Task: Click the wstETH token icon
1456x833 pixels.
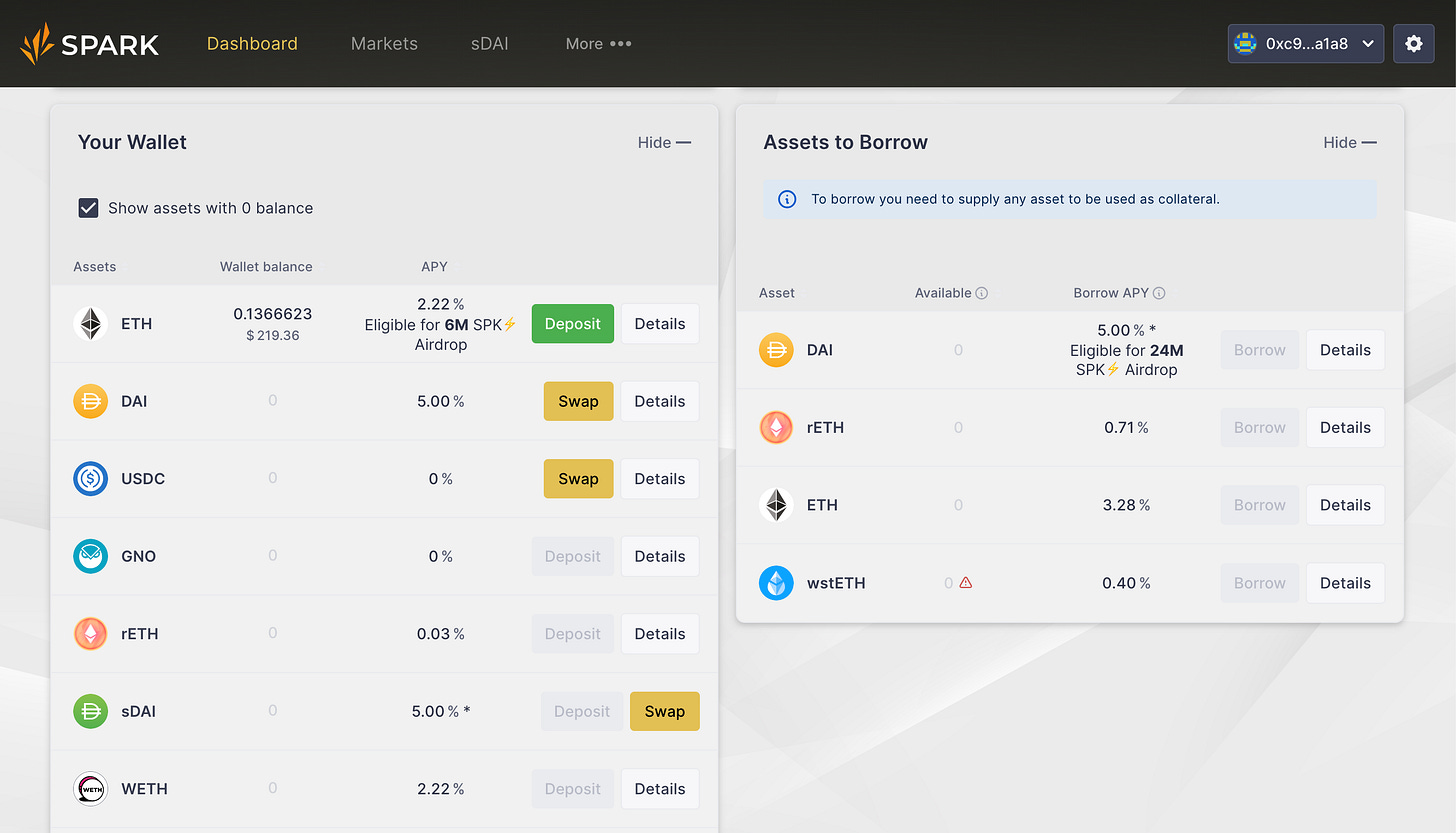Action: [776, 583]
